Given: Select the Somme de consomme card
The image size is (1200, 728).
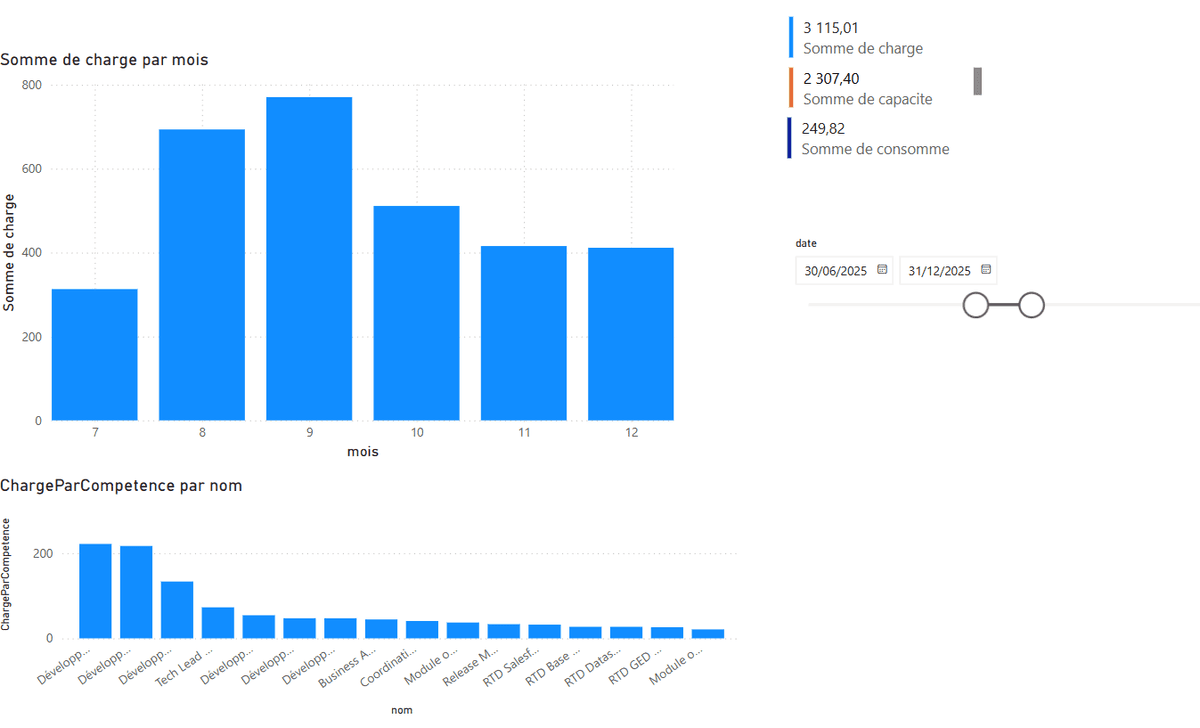Looking at the screenshot, I should click(x=875, y=138).
